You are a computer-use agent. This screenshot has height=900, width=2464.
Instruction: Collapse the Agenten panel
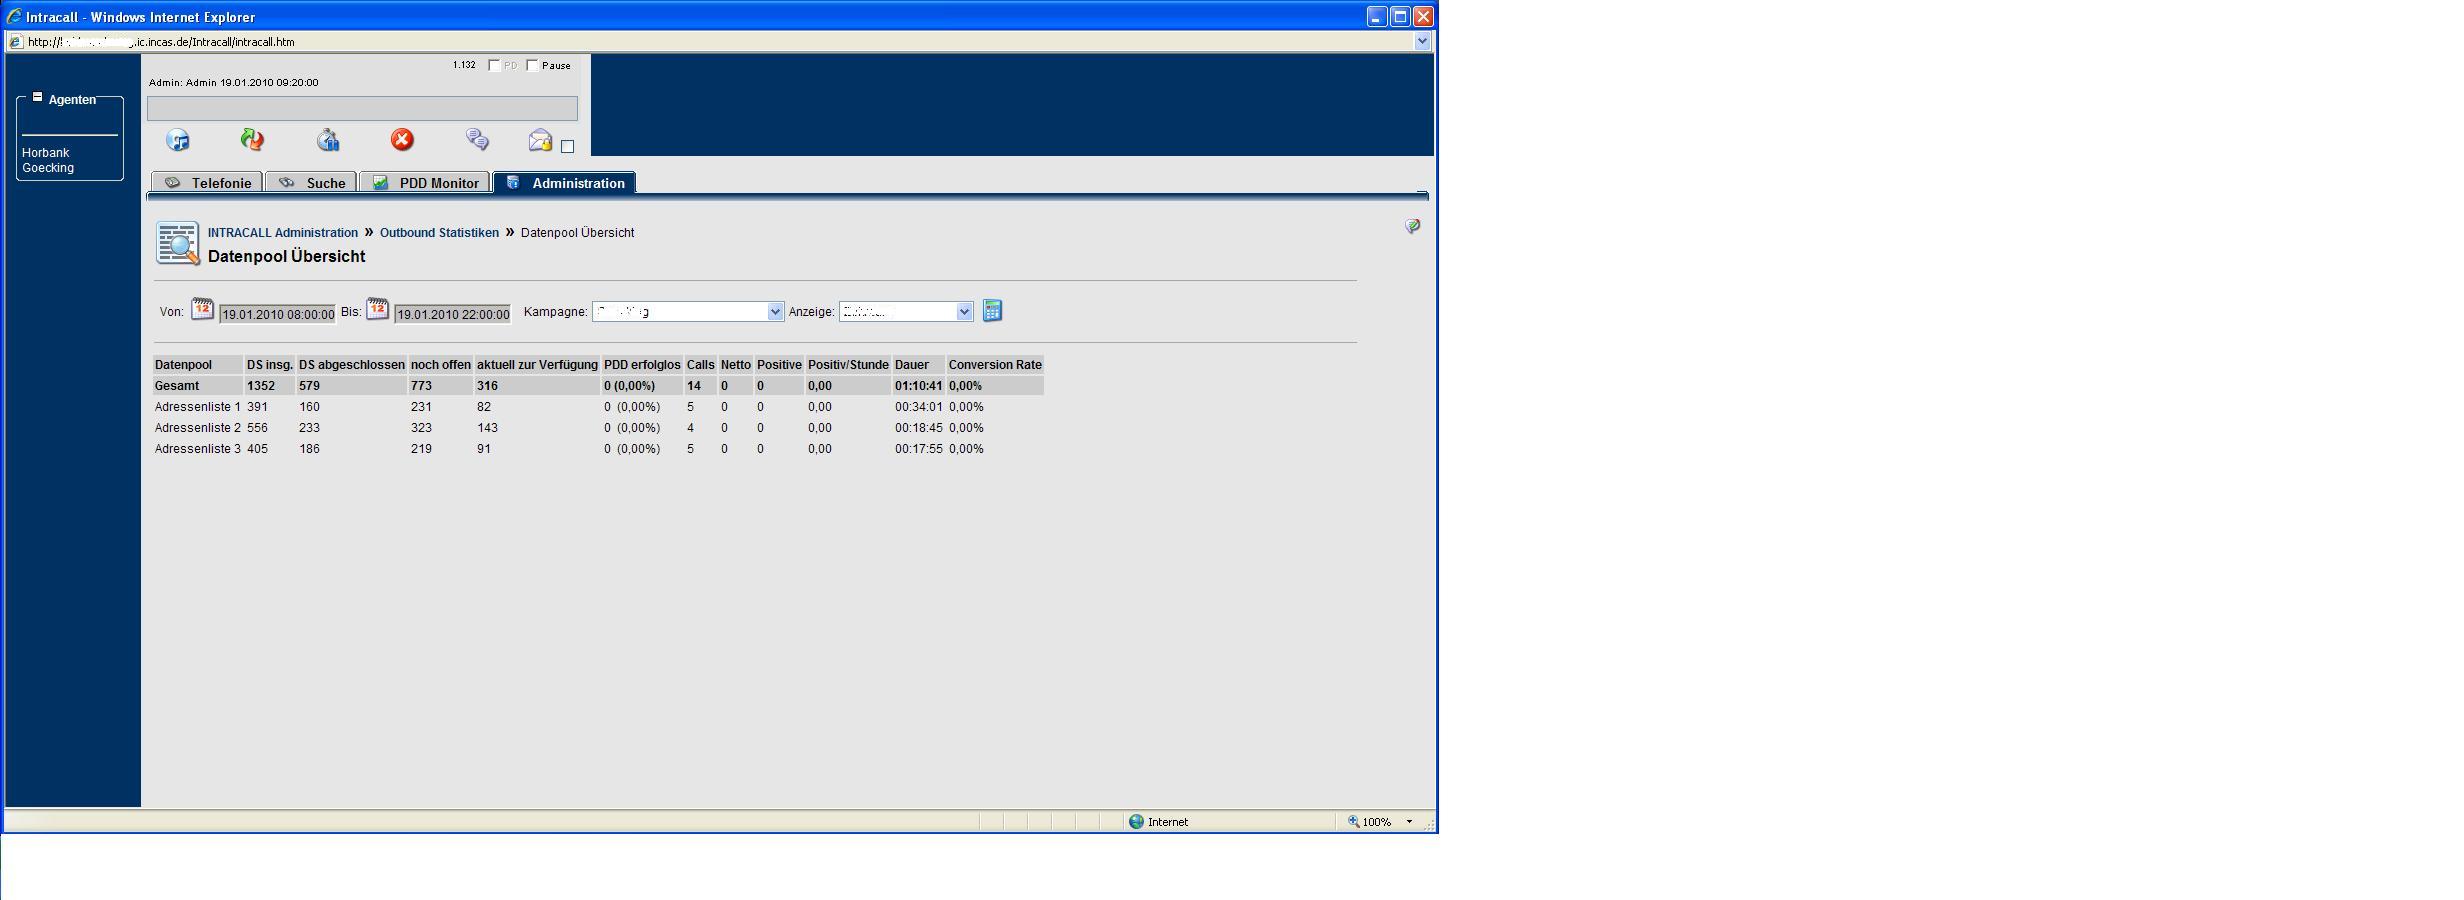pyautogui.click(x=37, y=97)
